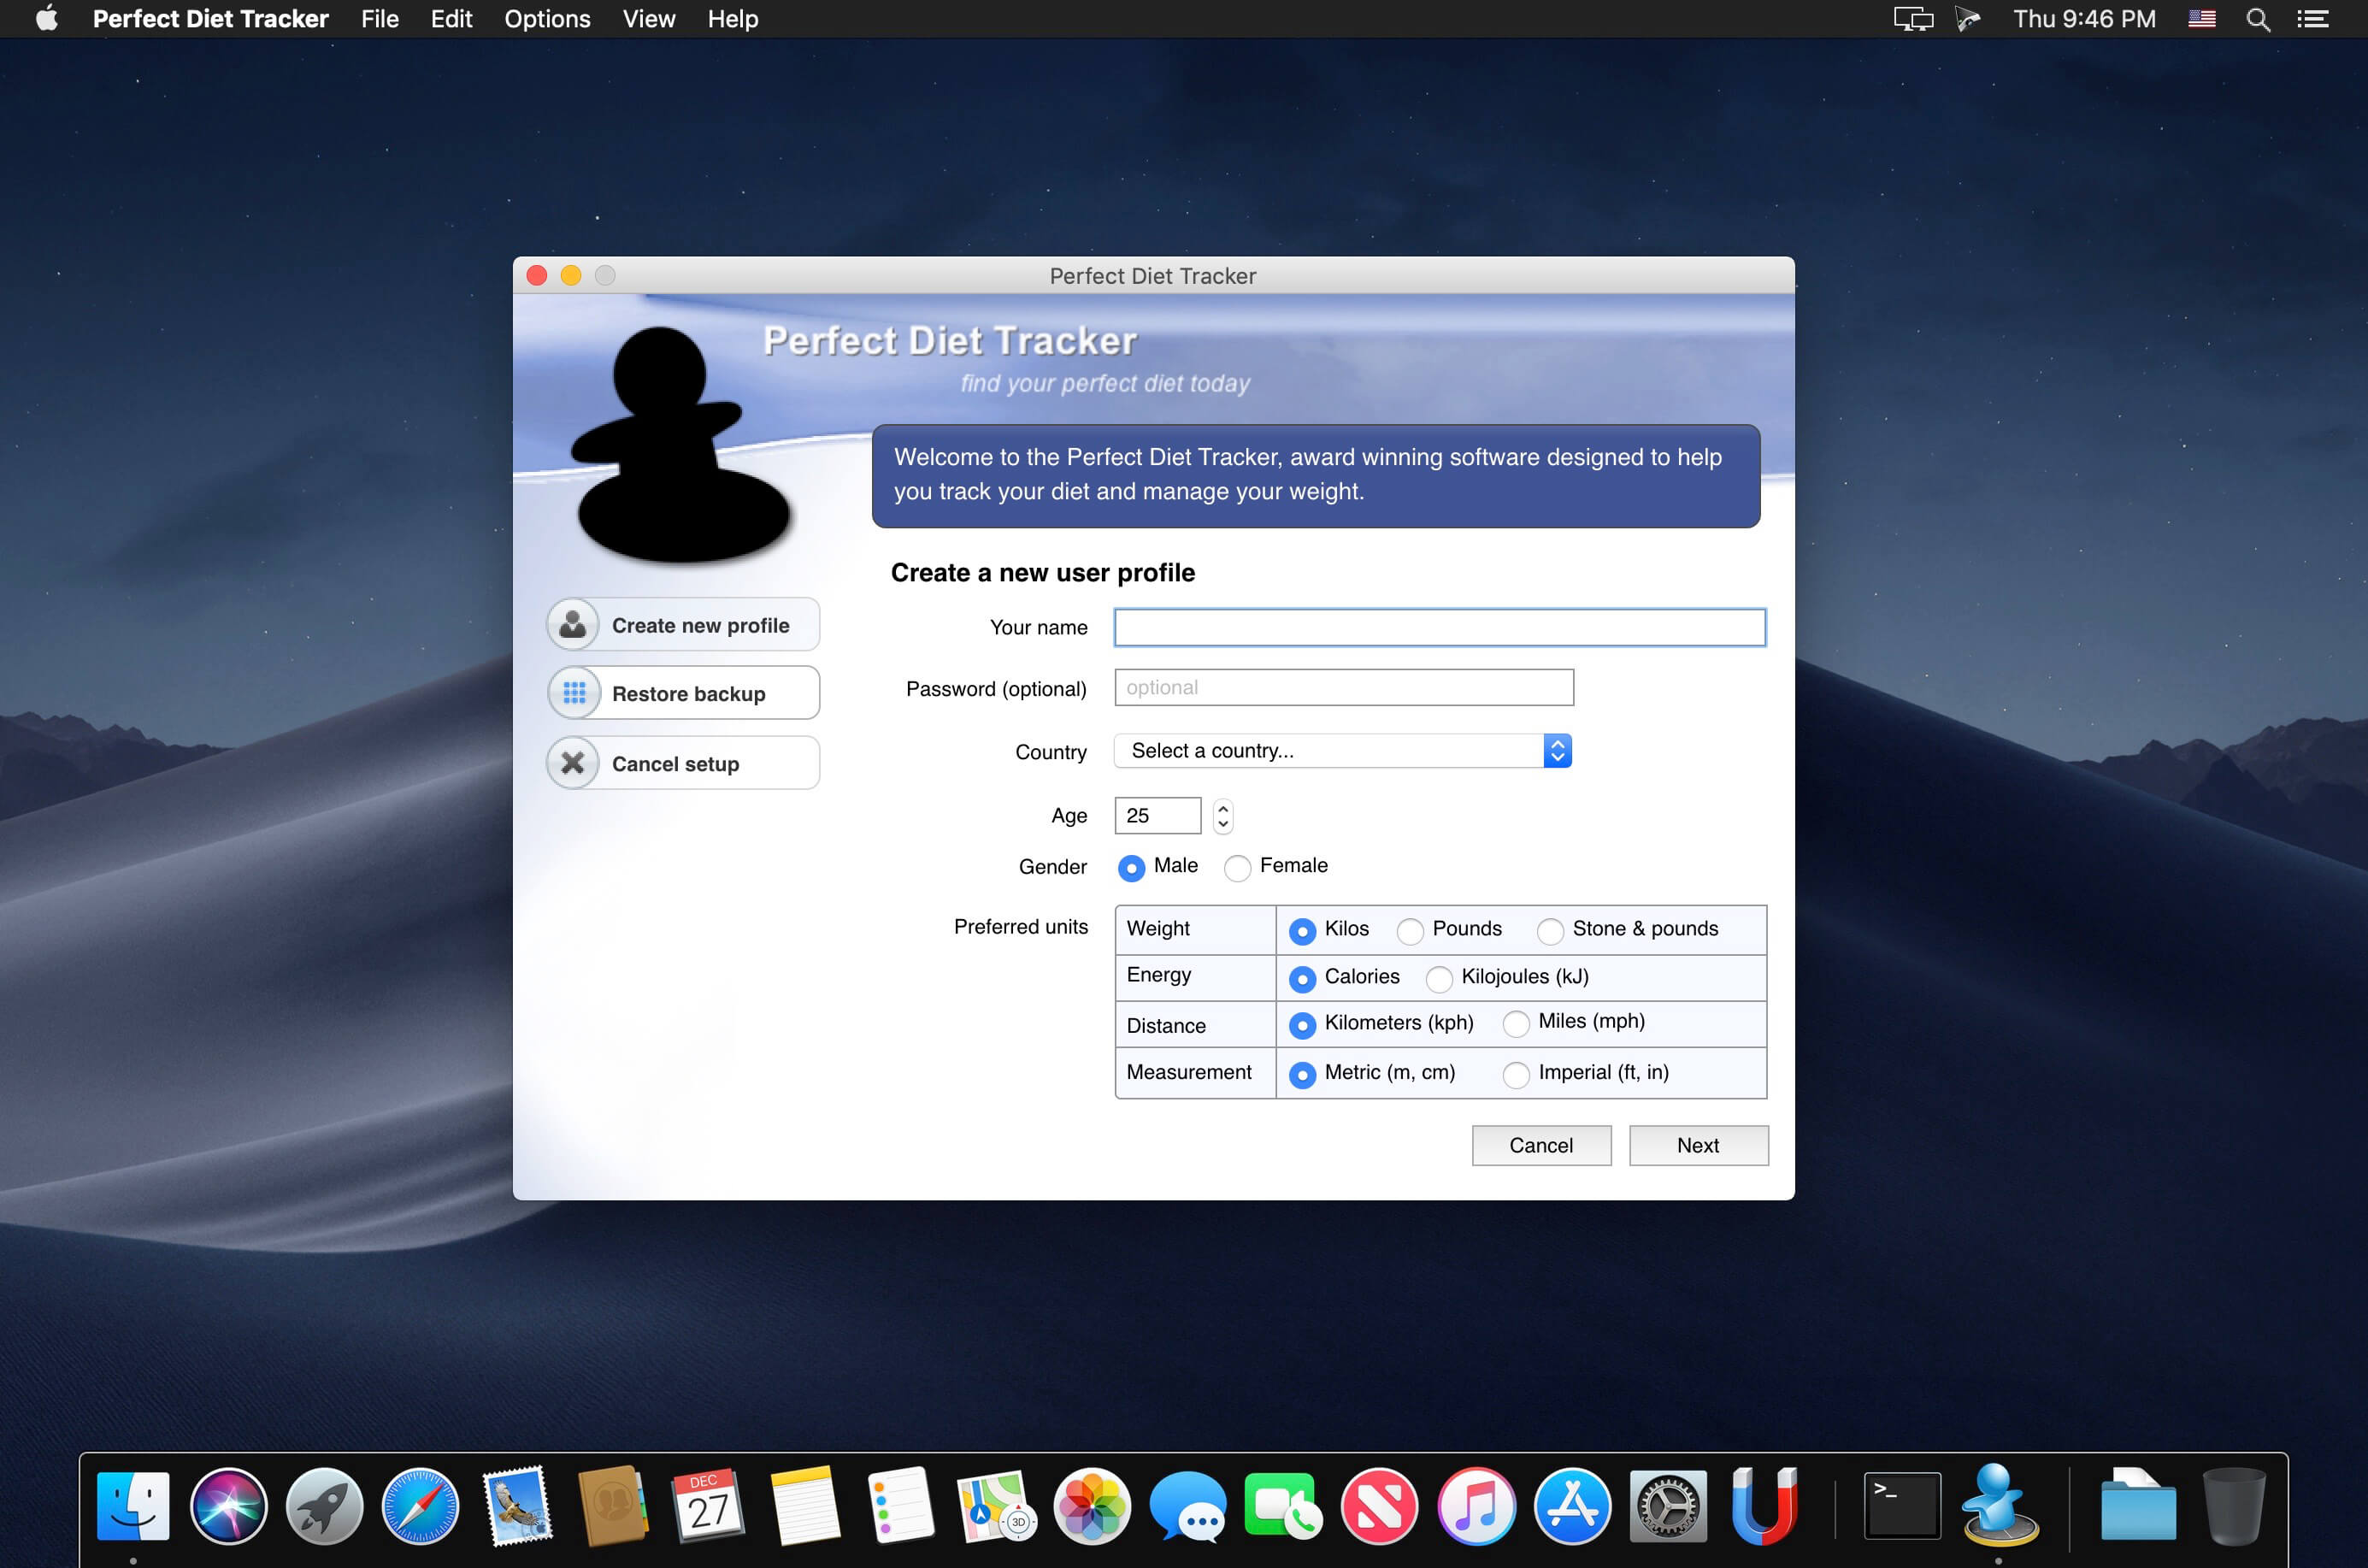Open Reminders icon in dock
Image resolution: width=2368 pixels, height=1568 pixels.
pyautogui.click(x=900, y=1506)
